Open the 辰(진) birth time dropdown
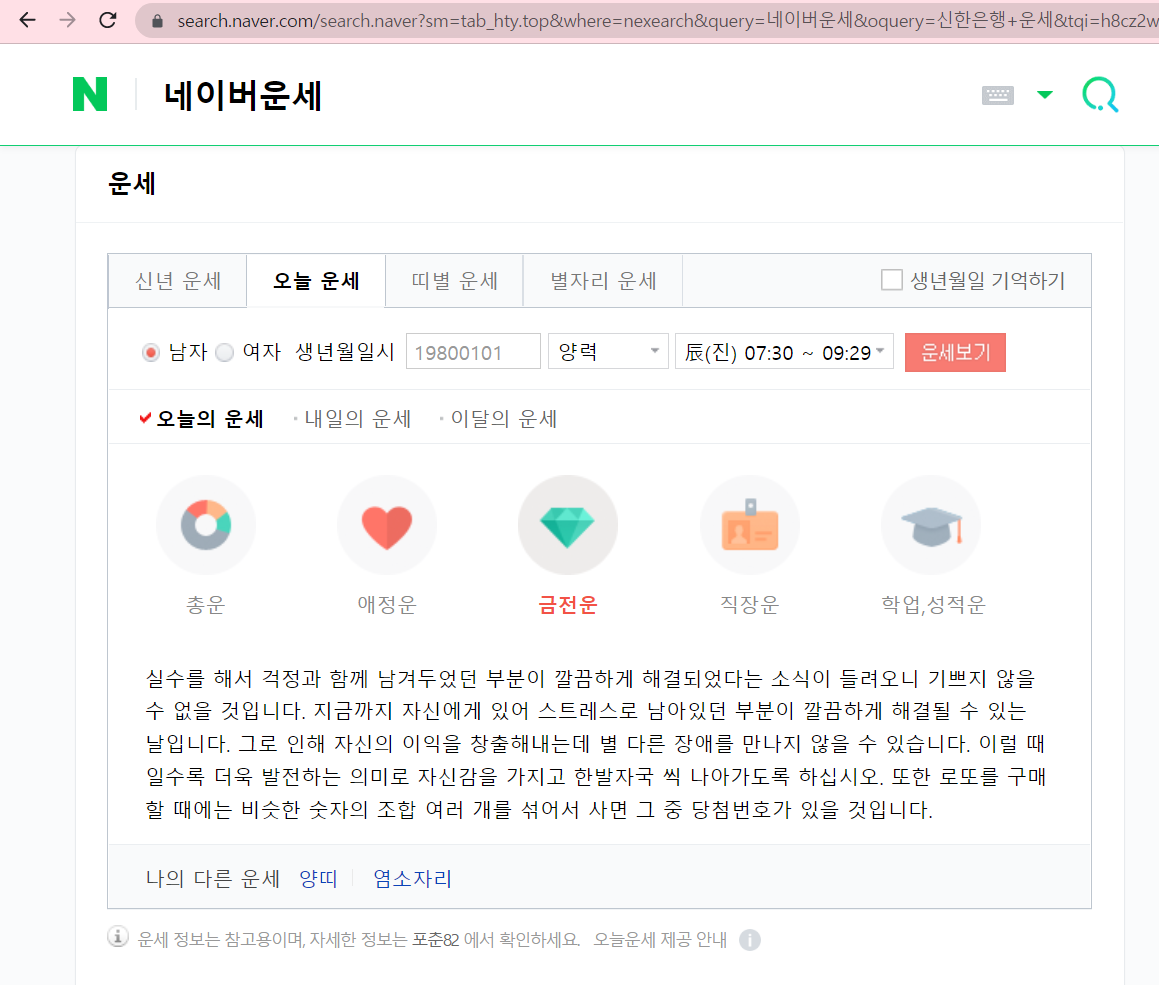This screenshot has width=1159, height=985. coord(784,351)
